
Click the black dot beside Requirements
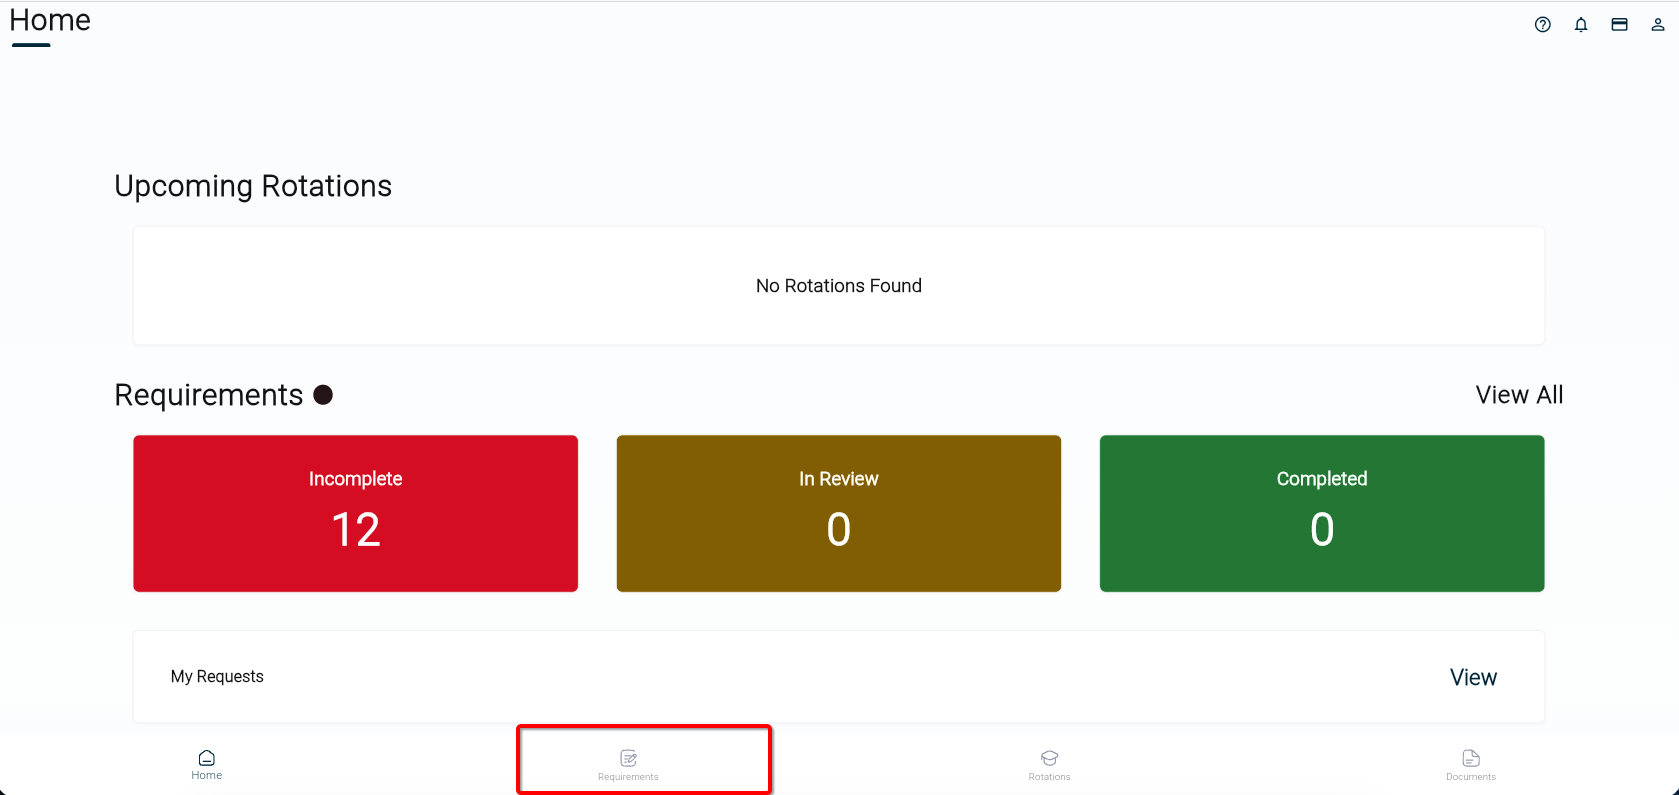[323, 395]
